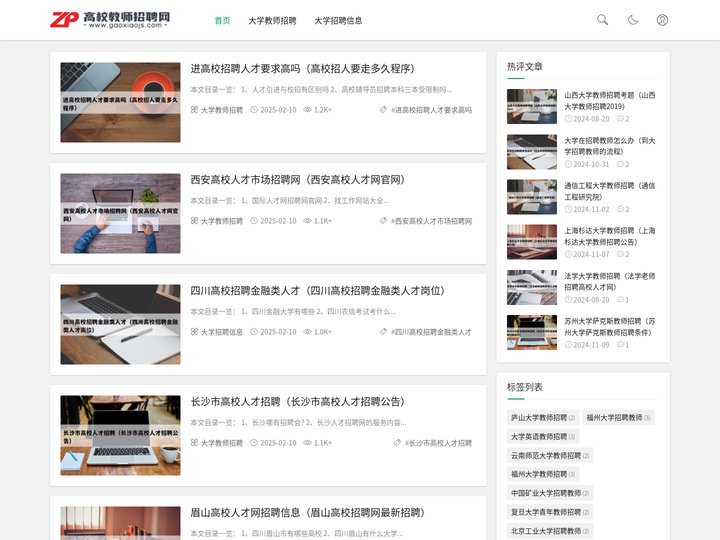Click thumbnail of 长沙市高校人才招聘 article
This screenshot has width=720, height=540.
120,435
